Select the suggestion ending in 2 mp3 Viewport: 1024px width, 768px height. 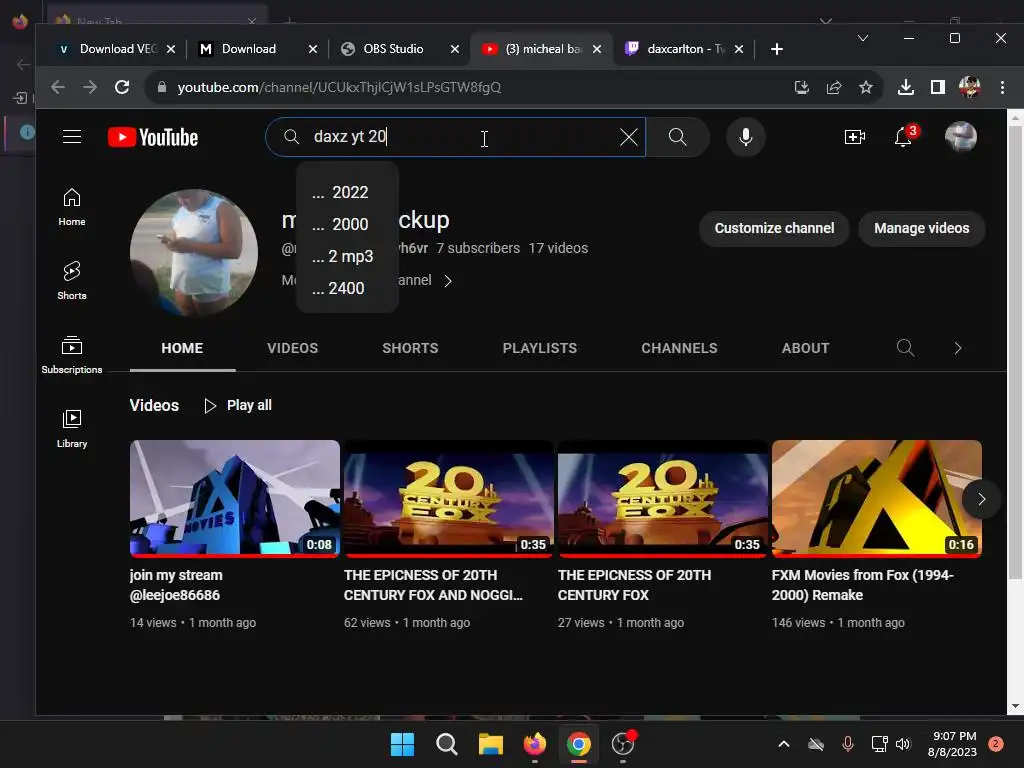(x=347, y=256)
